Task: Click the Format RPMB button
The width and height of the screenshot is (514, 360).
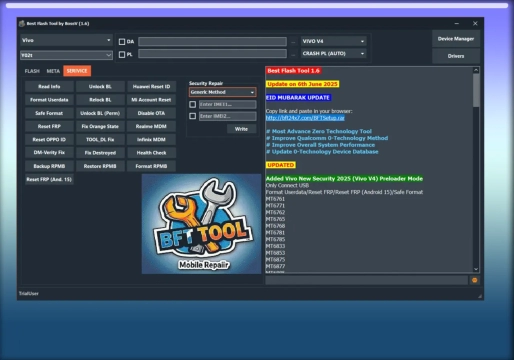Action: tap(151, 166)
